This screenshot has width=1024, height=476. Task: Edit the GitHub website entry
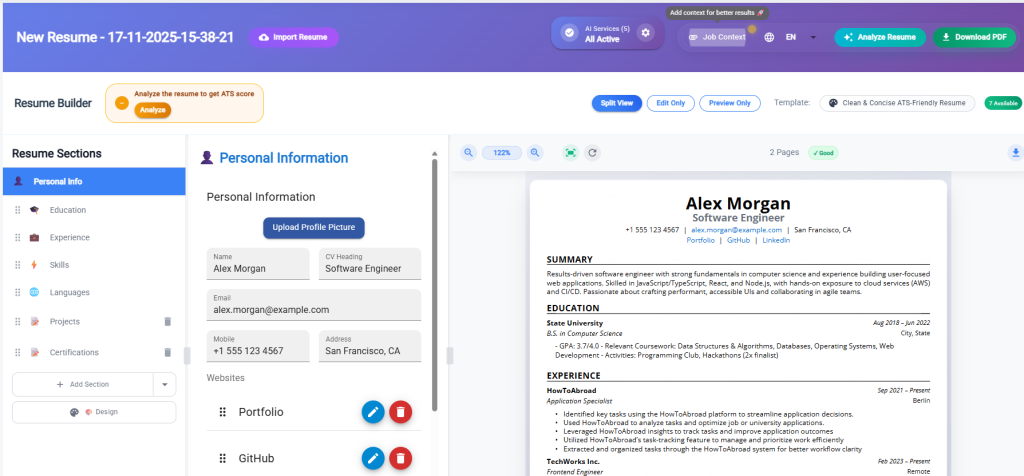coord(374,458)
